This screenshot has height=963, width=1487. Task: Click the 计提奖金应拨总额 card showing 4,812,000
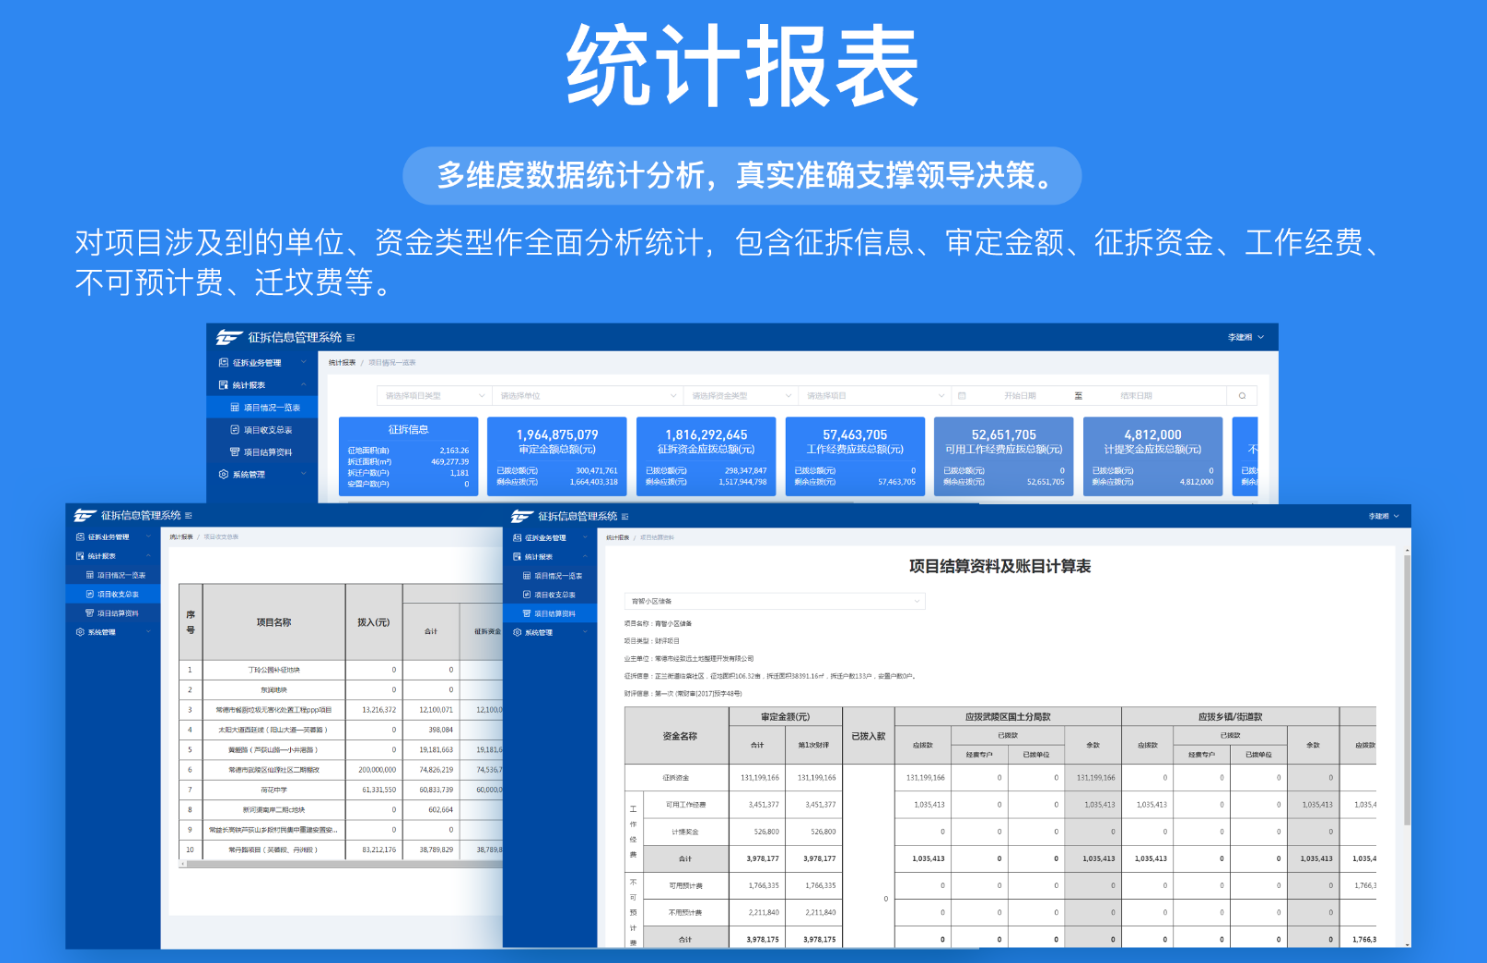[x=1152, y=455]
